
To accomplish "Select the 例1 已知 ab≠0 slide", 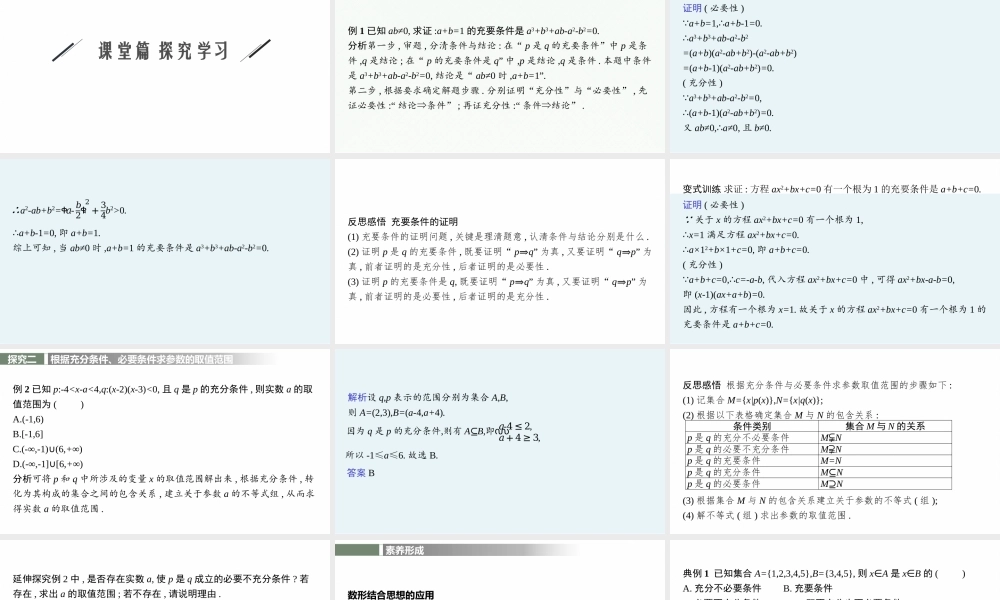I will click(x=499, y=76).
